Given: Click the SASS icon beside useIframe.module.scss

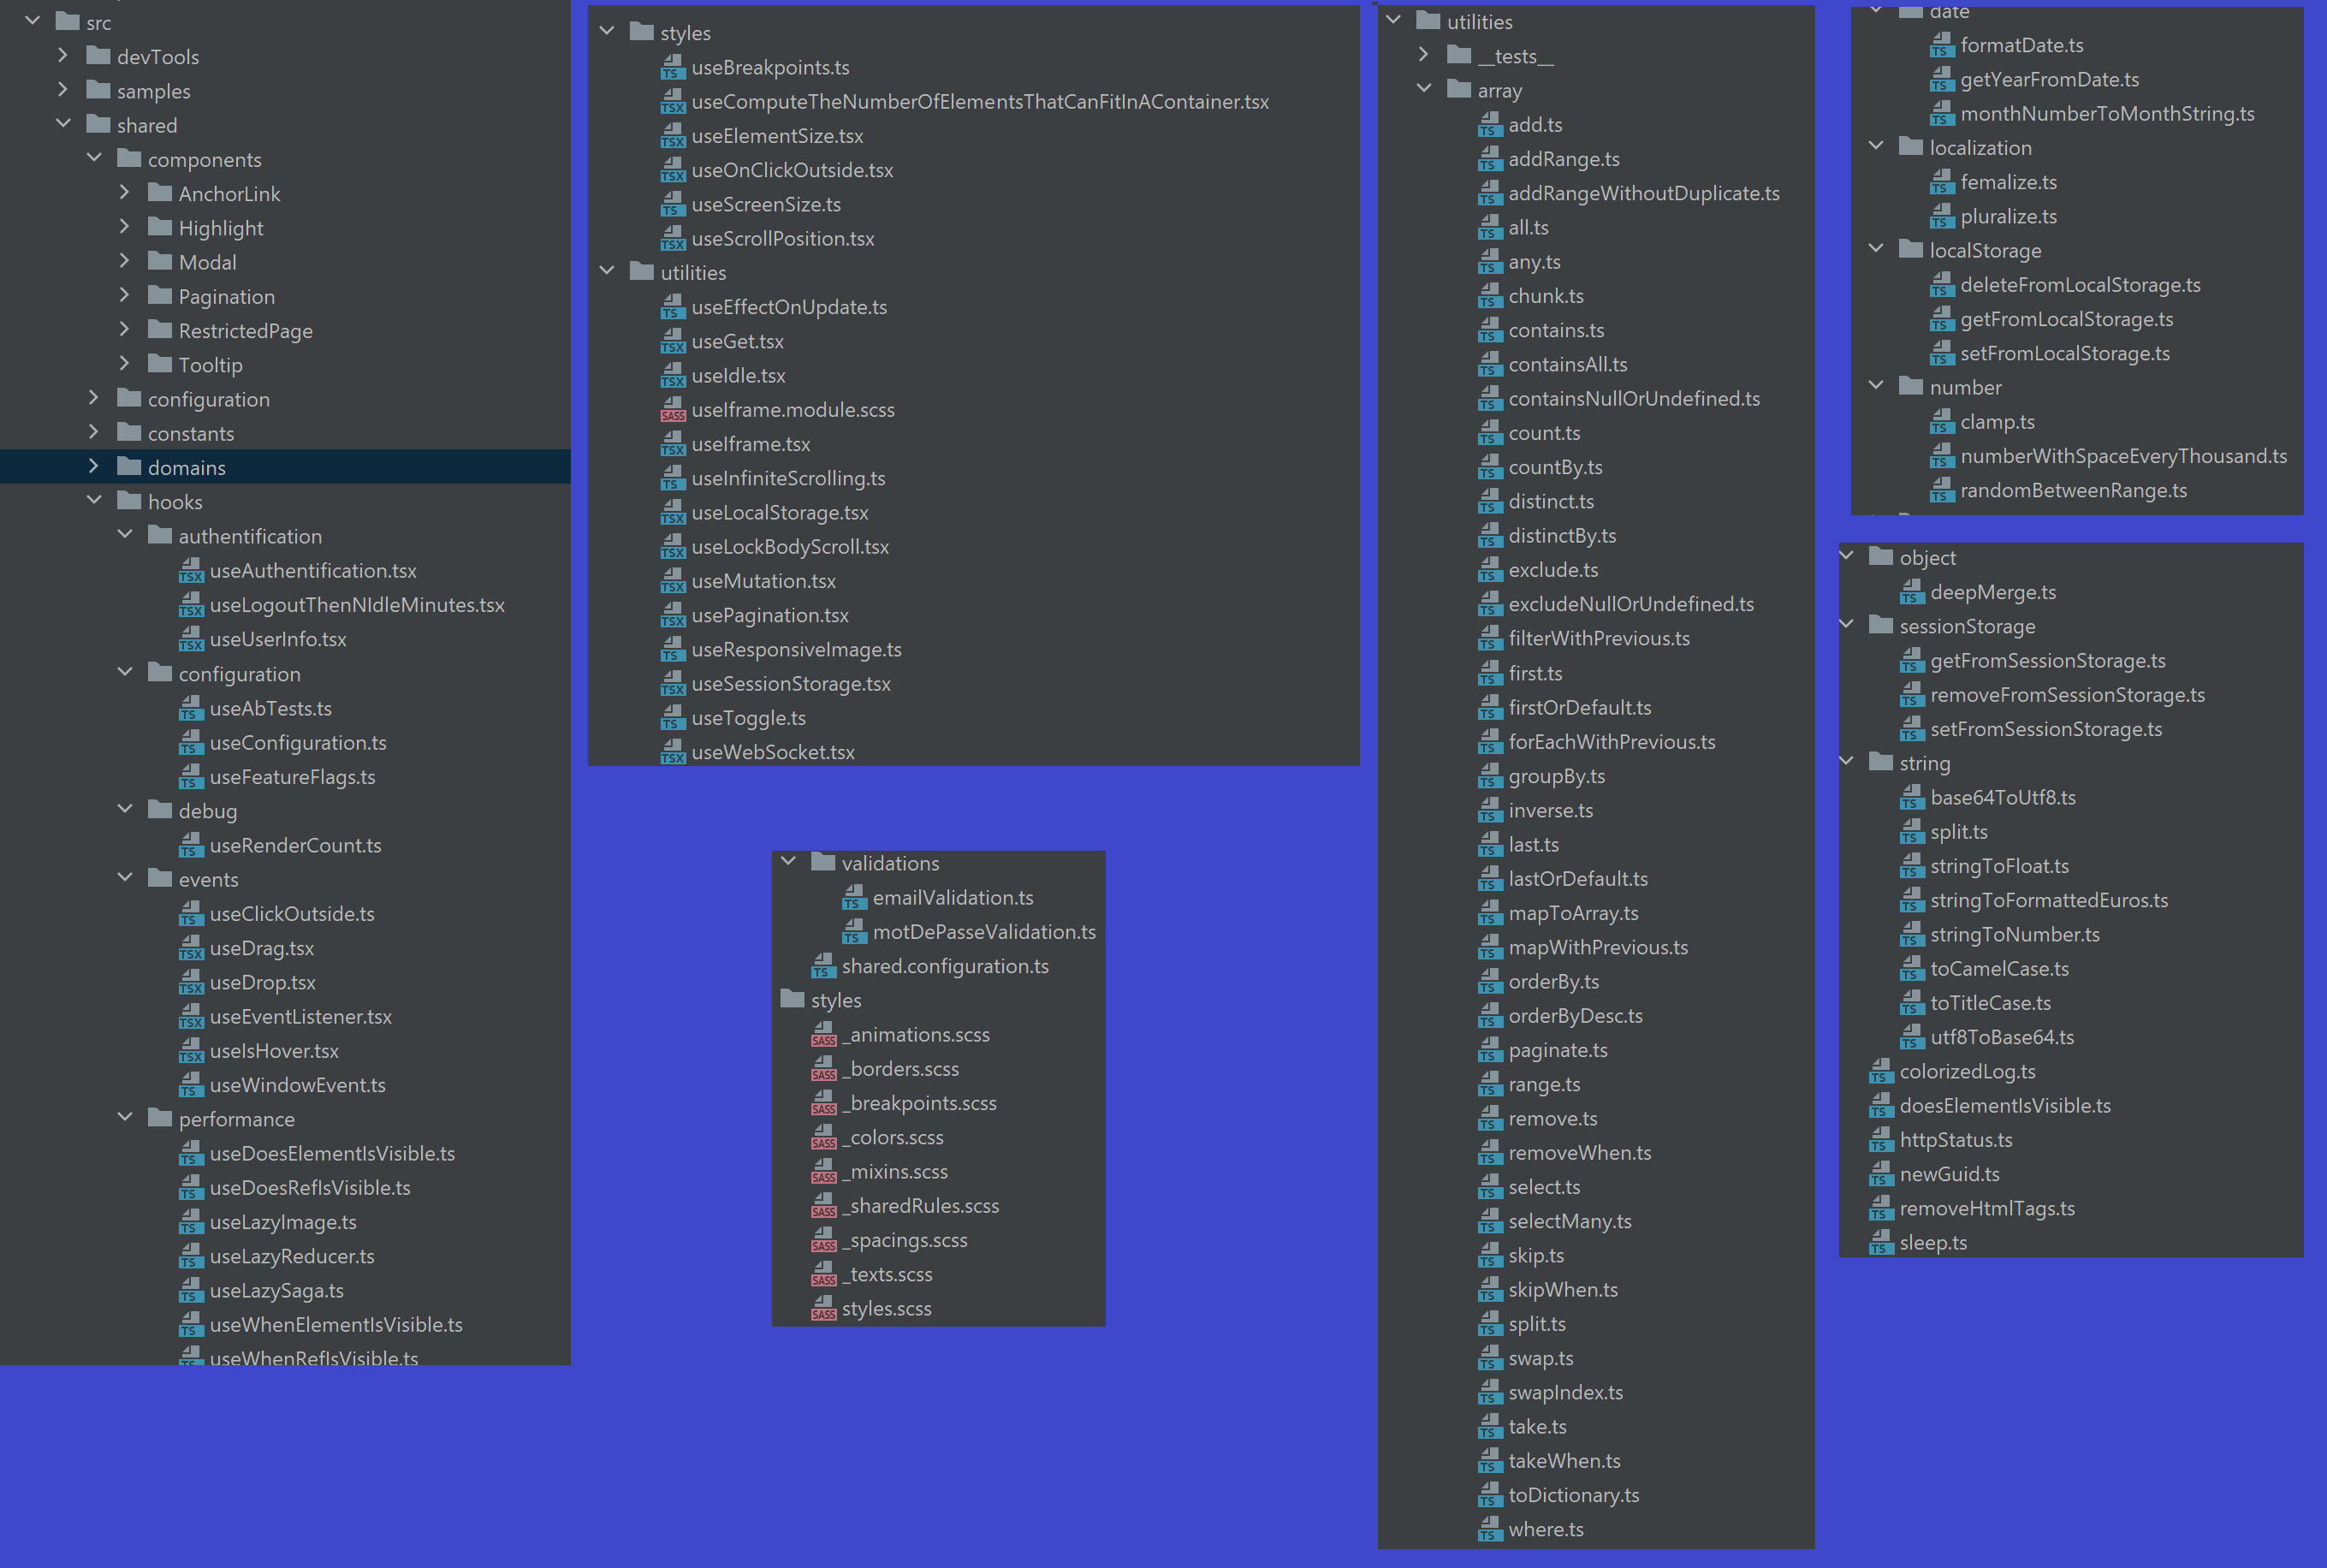Looking at the screenshot, I should (672, 410).
